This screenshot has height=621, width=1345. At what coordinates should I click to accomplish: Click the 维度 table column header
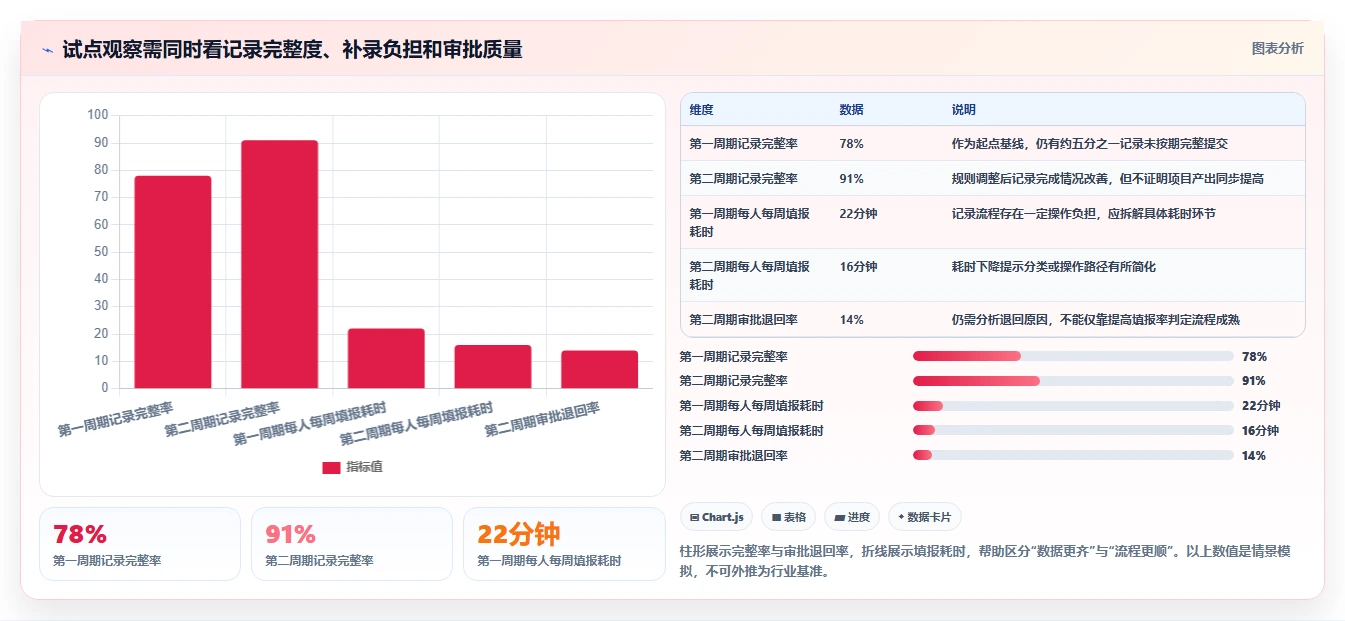[701, 109]
